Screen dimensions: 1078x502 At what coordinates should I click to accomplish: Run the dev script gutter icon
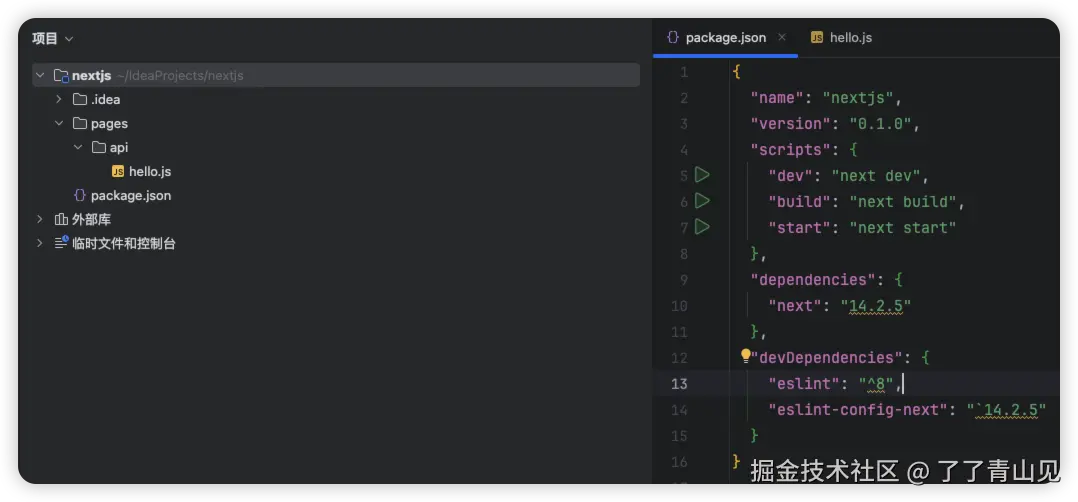701,175
